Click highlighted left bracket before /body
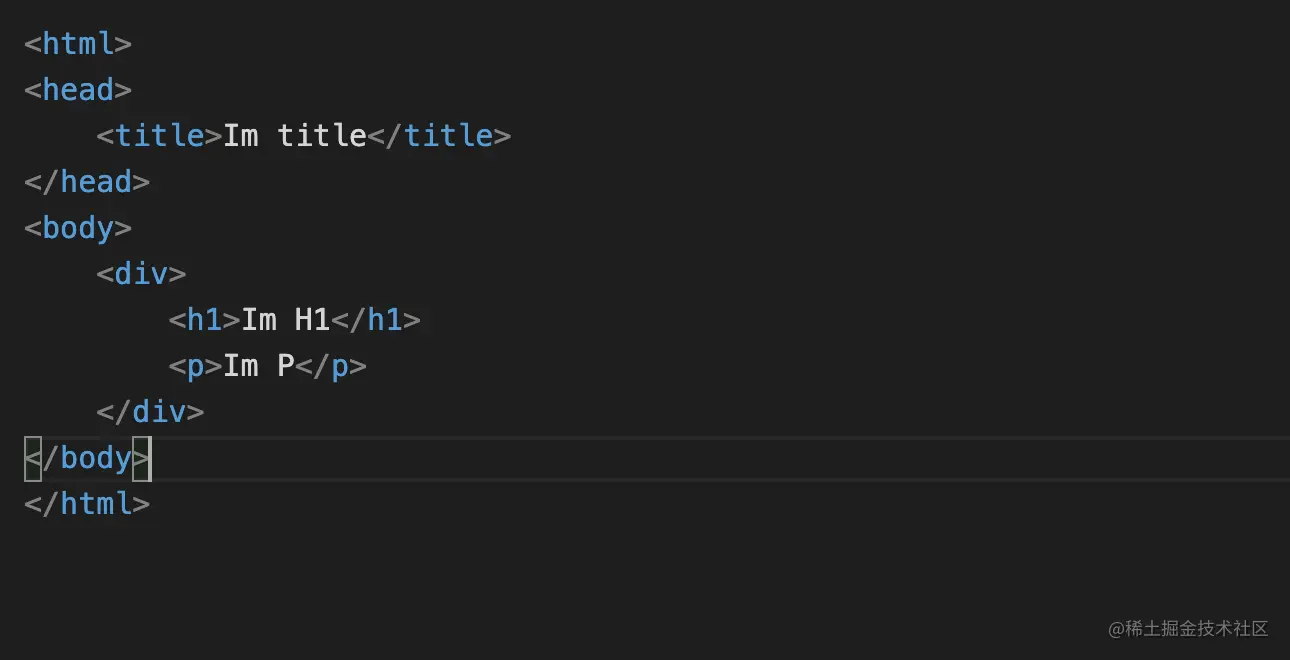The image size is (1290, 660). pos(33,458)
